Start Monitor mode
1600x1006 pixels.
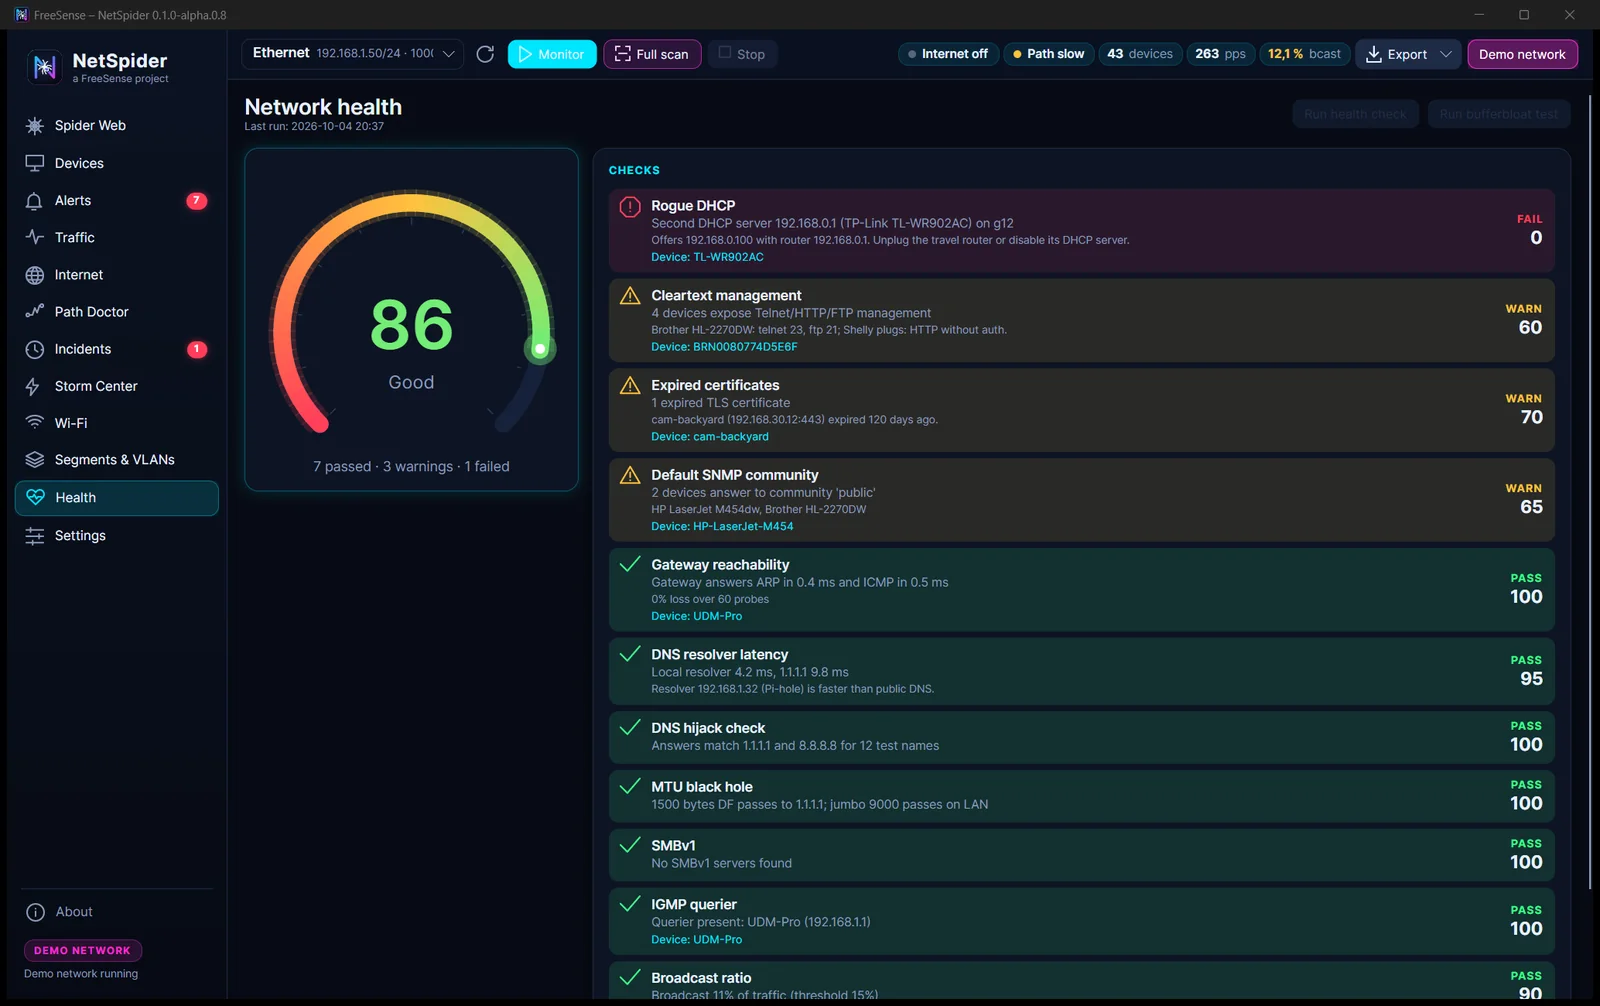[x=552, y=54]
